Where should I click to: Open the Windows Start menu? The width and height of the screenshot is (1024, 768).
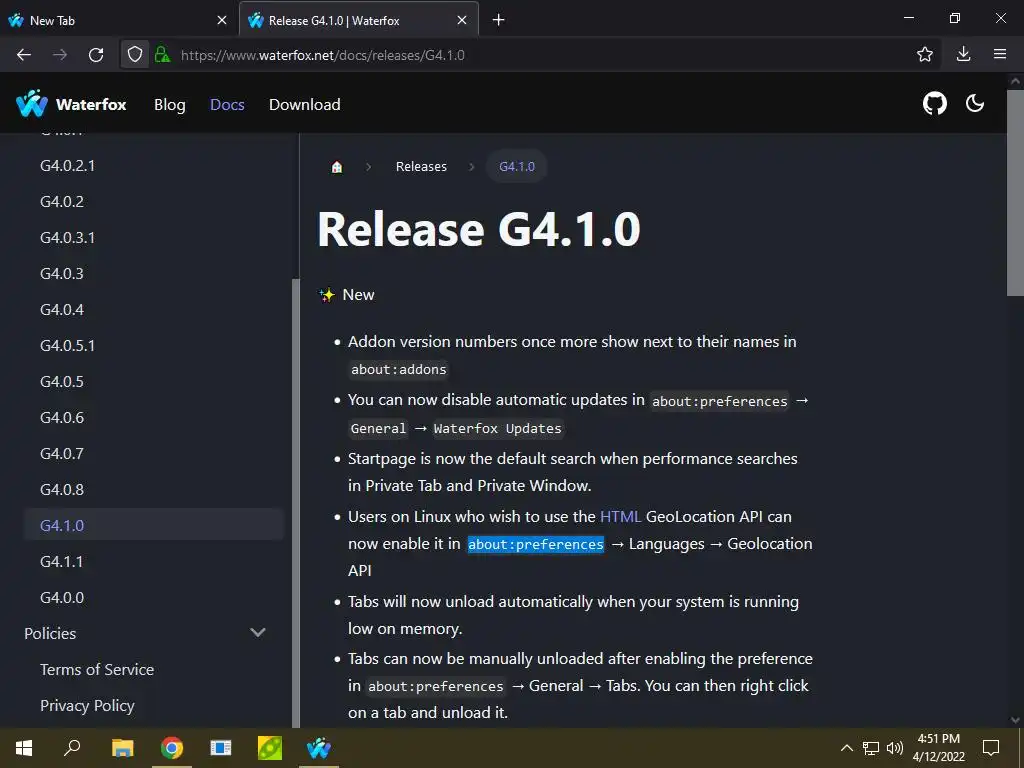[24, 748]
